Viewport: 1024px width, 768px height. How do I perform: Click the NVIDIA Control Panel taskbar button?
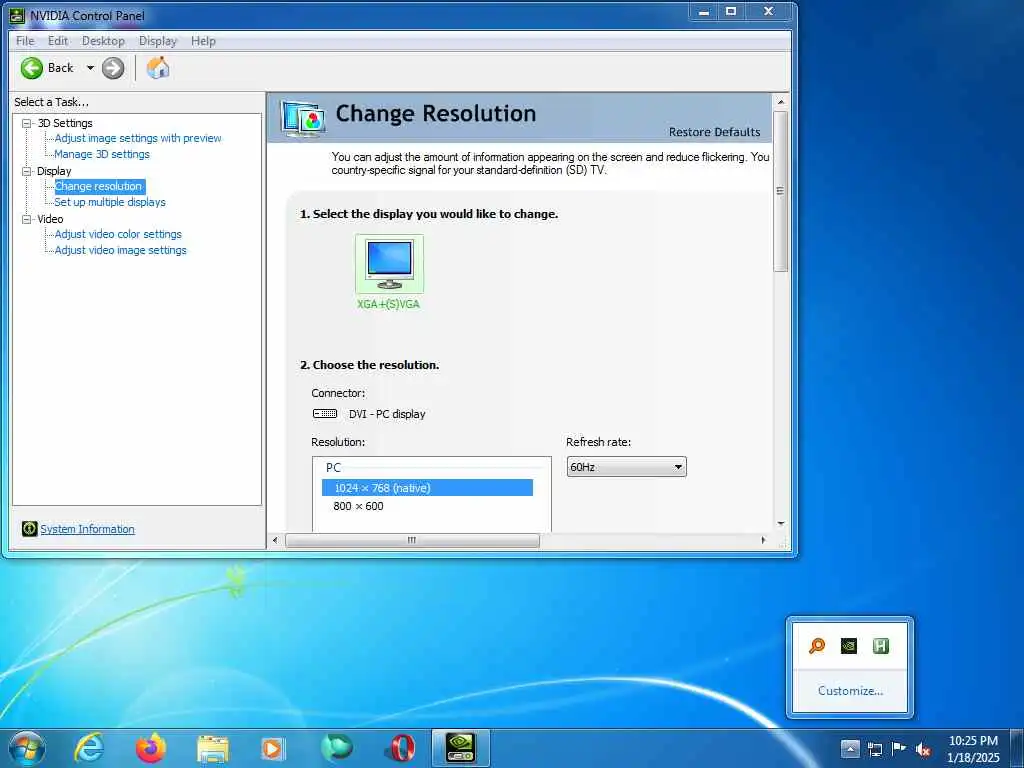coord(461,748)
